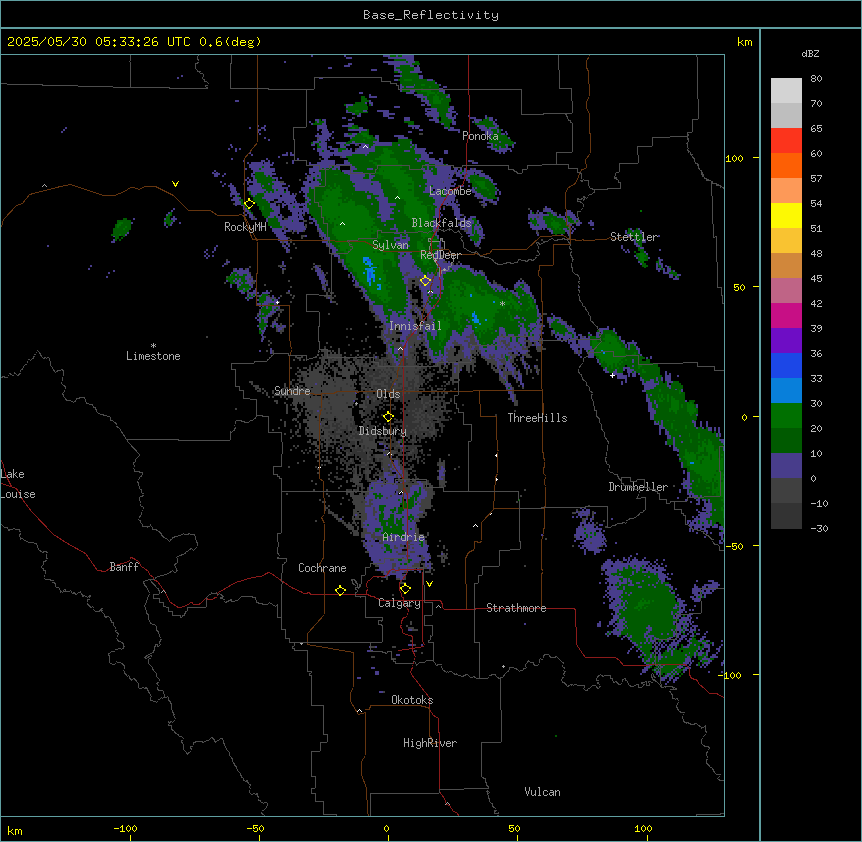The width and height of the screenshot is (862, 842).
Task: Select the Drumheller label
Action: (638, 487)
